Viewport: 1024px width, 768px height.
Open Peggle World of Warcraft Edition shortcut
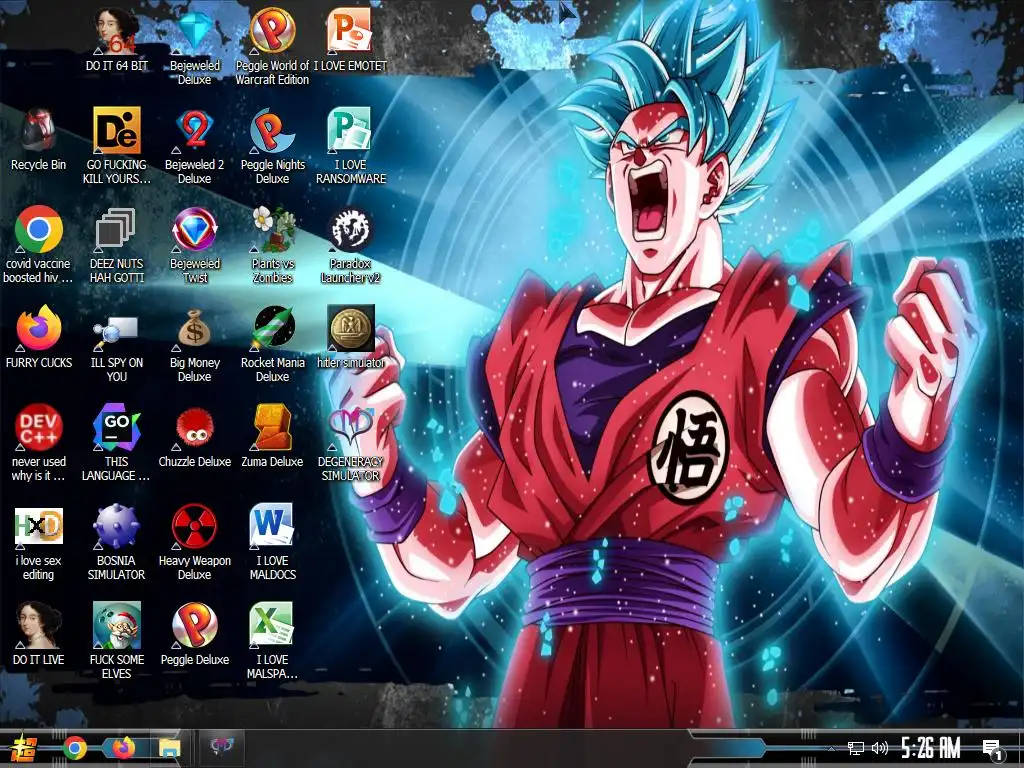(272, 46)
